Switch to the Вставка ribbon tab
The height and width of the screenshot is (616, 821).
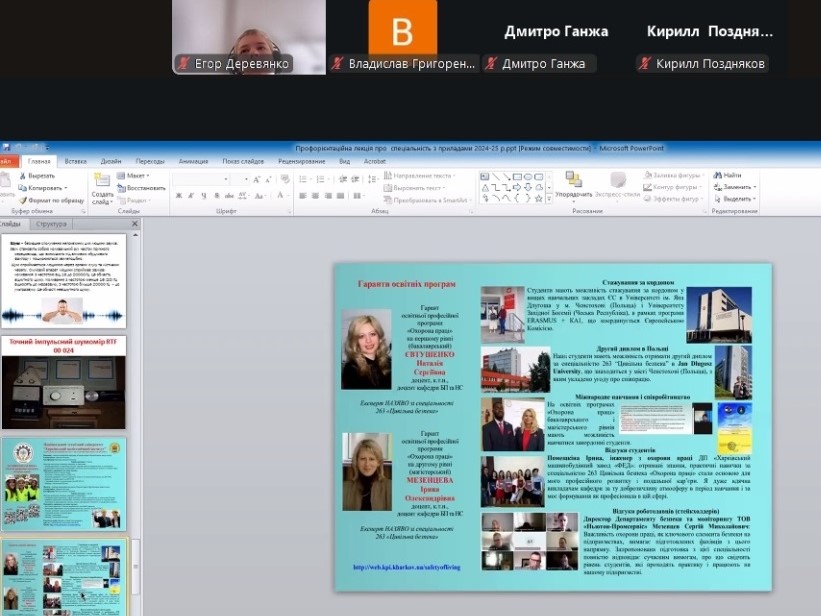click(x=75, y=160)
